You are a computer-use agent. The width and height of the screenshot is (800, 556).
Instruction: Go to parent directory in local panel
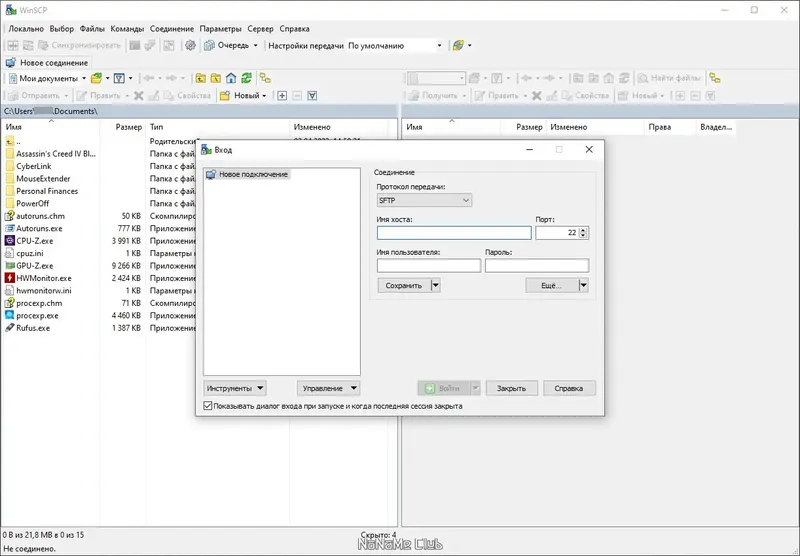(x=201, y=79)
